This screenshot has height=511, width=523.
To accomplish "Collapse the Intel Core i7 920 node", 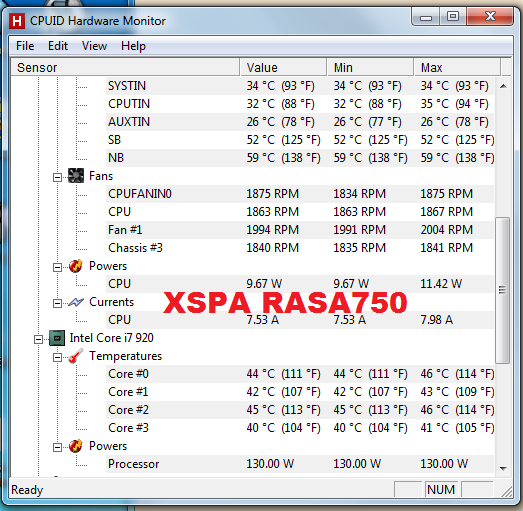I will point(38,339).
